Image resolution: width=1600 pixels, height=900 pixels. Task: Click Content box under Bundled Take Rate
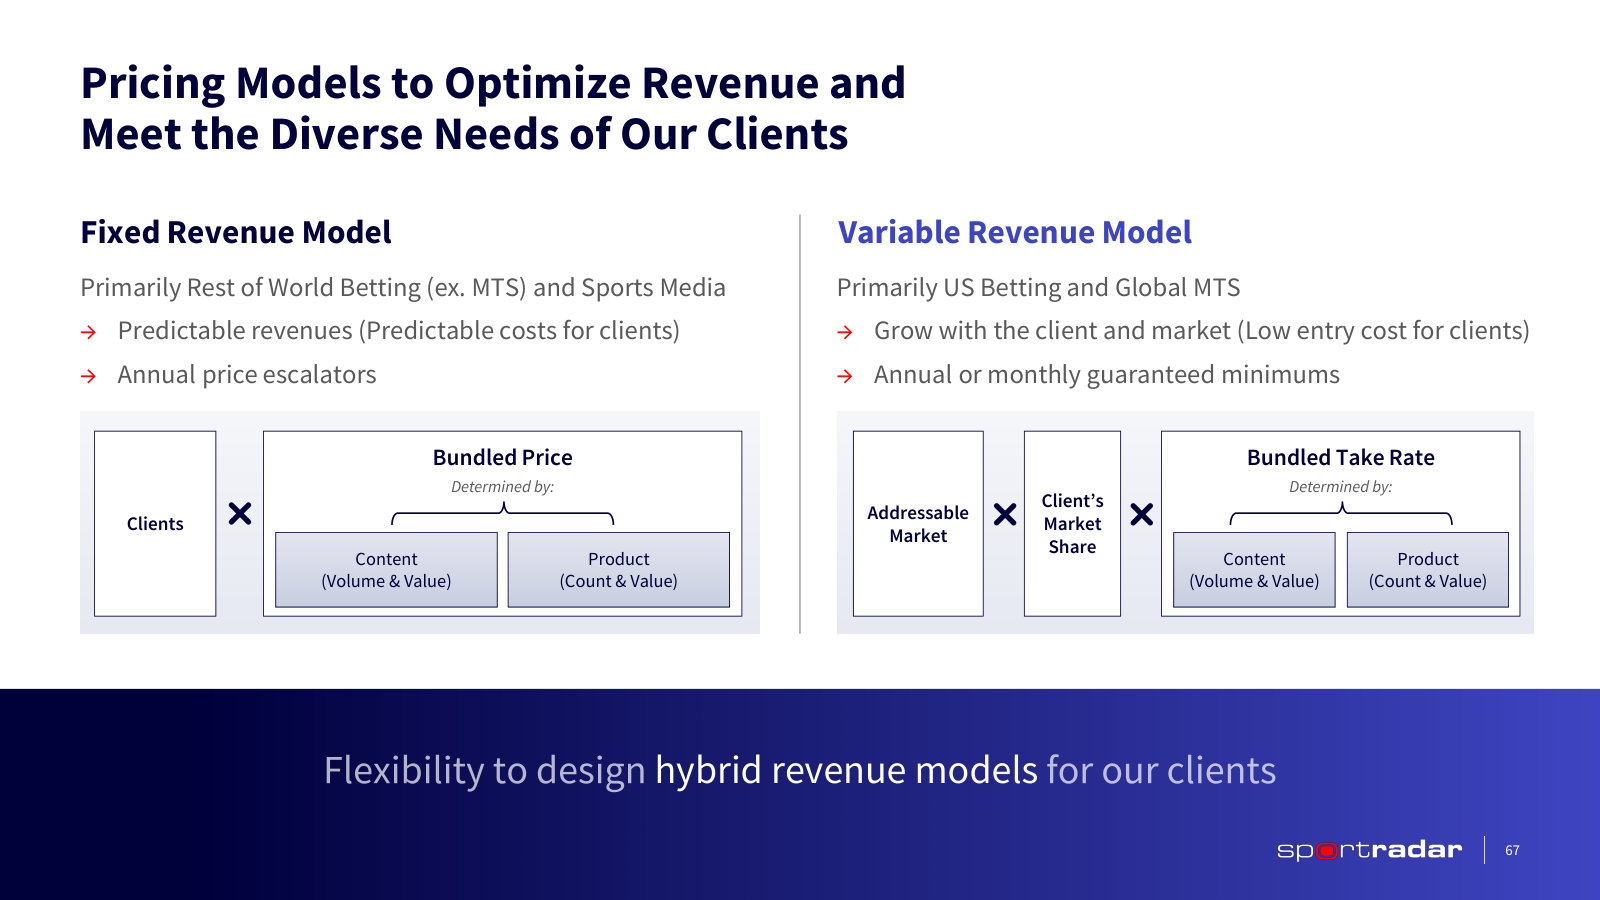(x=1254, y=570)
